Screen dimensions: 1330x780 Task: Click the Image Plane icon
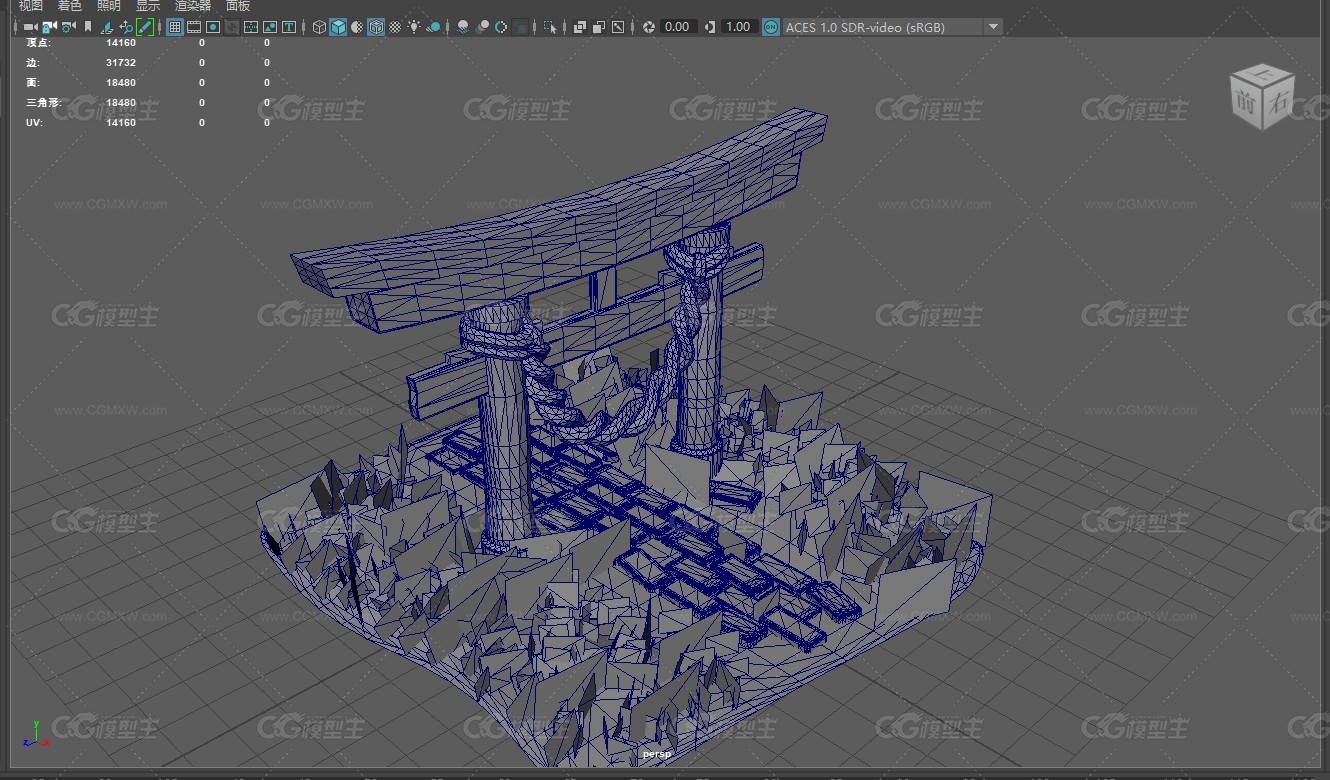coord(107,27)
